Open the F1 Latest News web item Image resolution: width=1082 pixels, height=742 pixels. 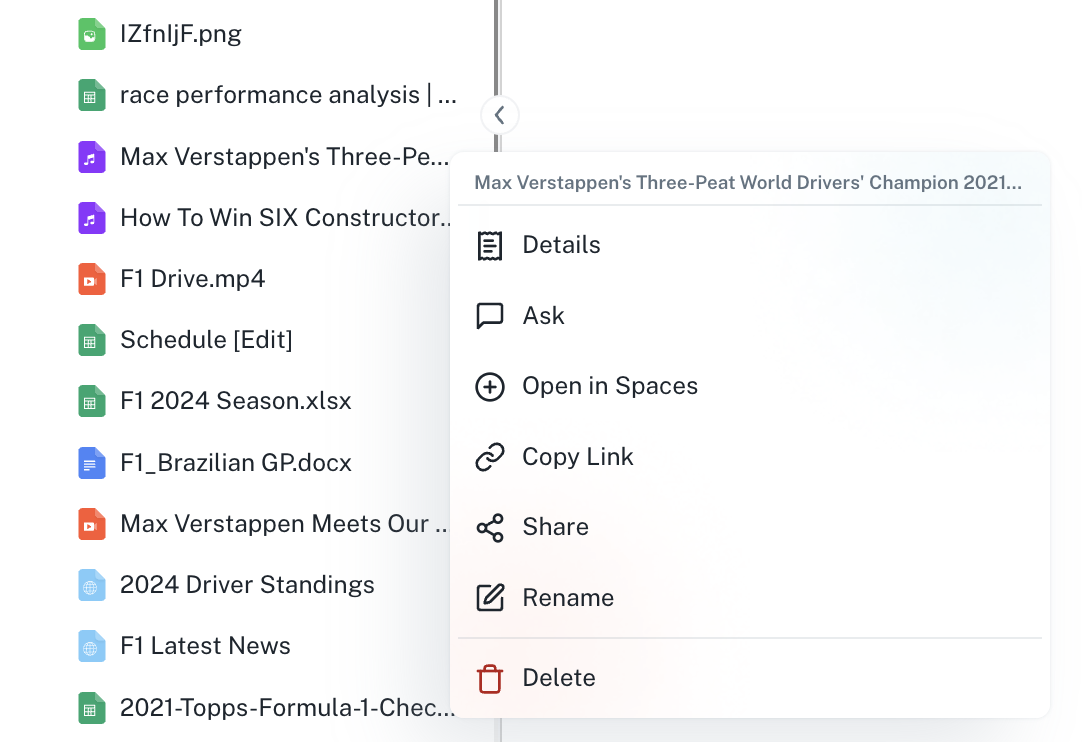click(205, 646)
